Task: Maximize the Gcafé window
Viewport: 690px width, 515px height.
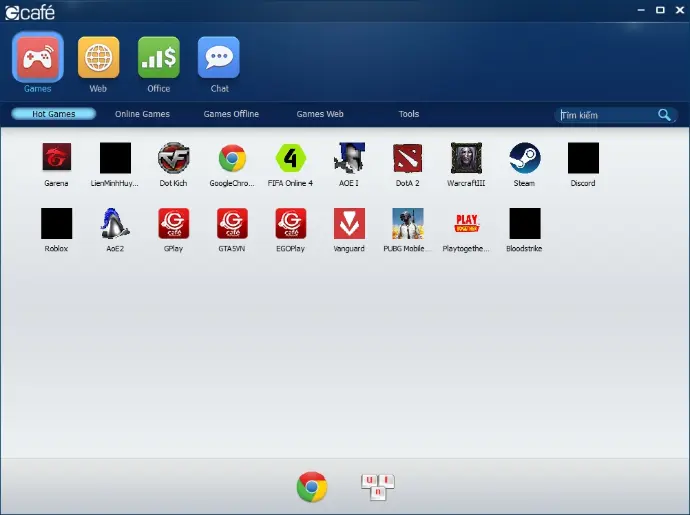Action: pos(660,10)
